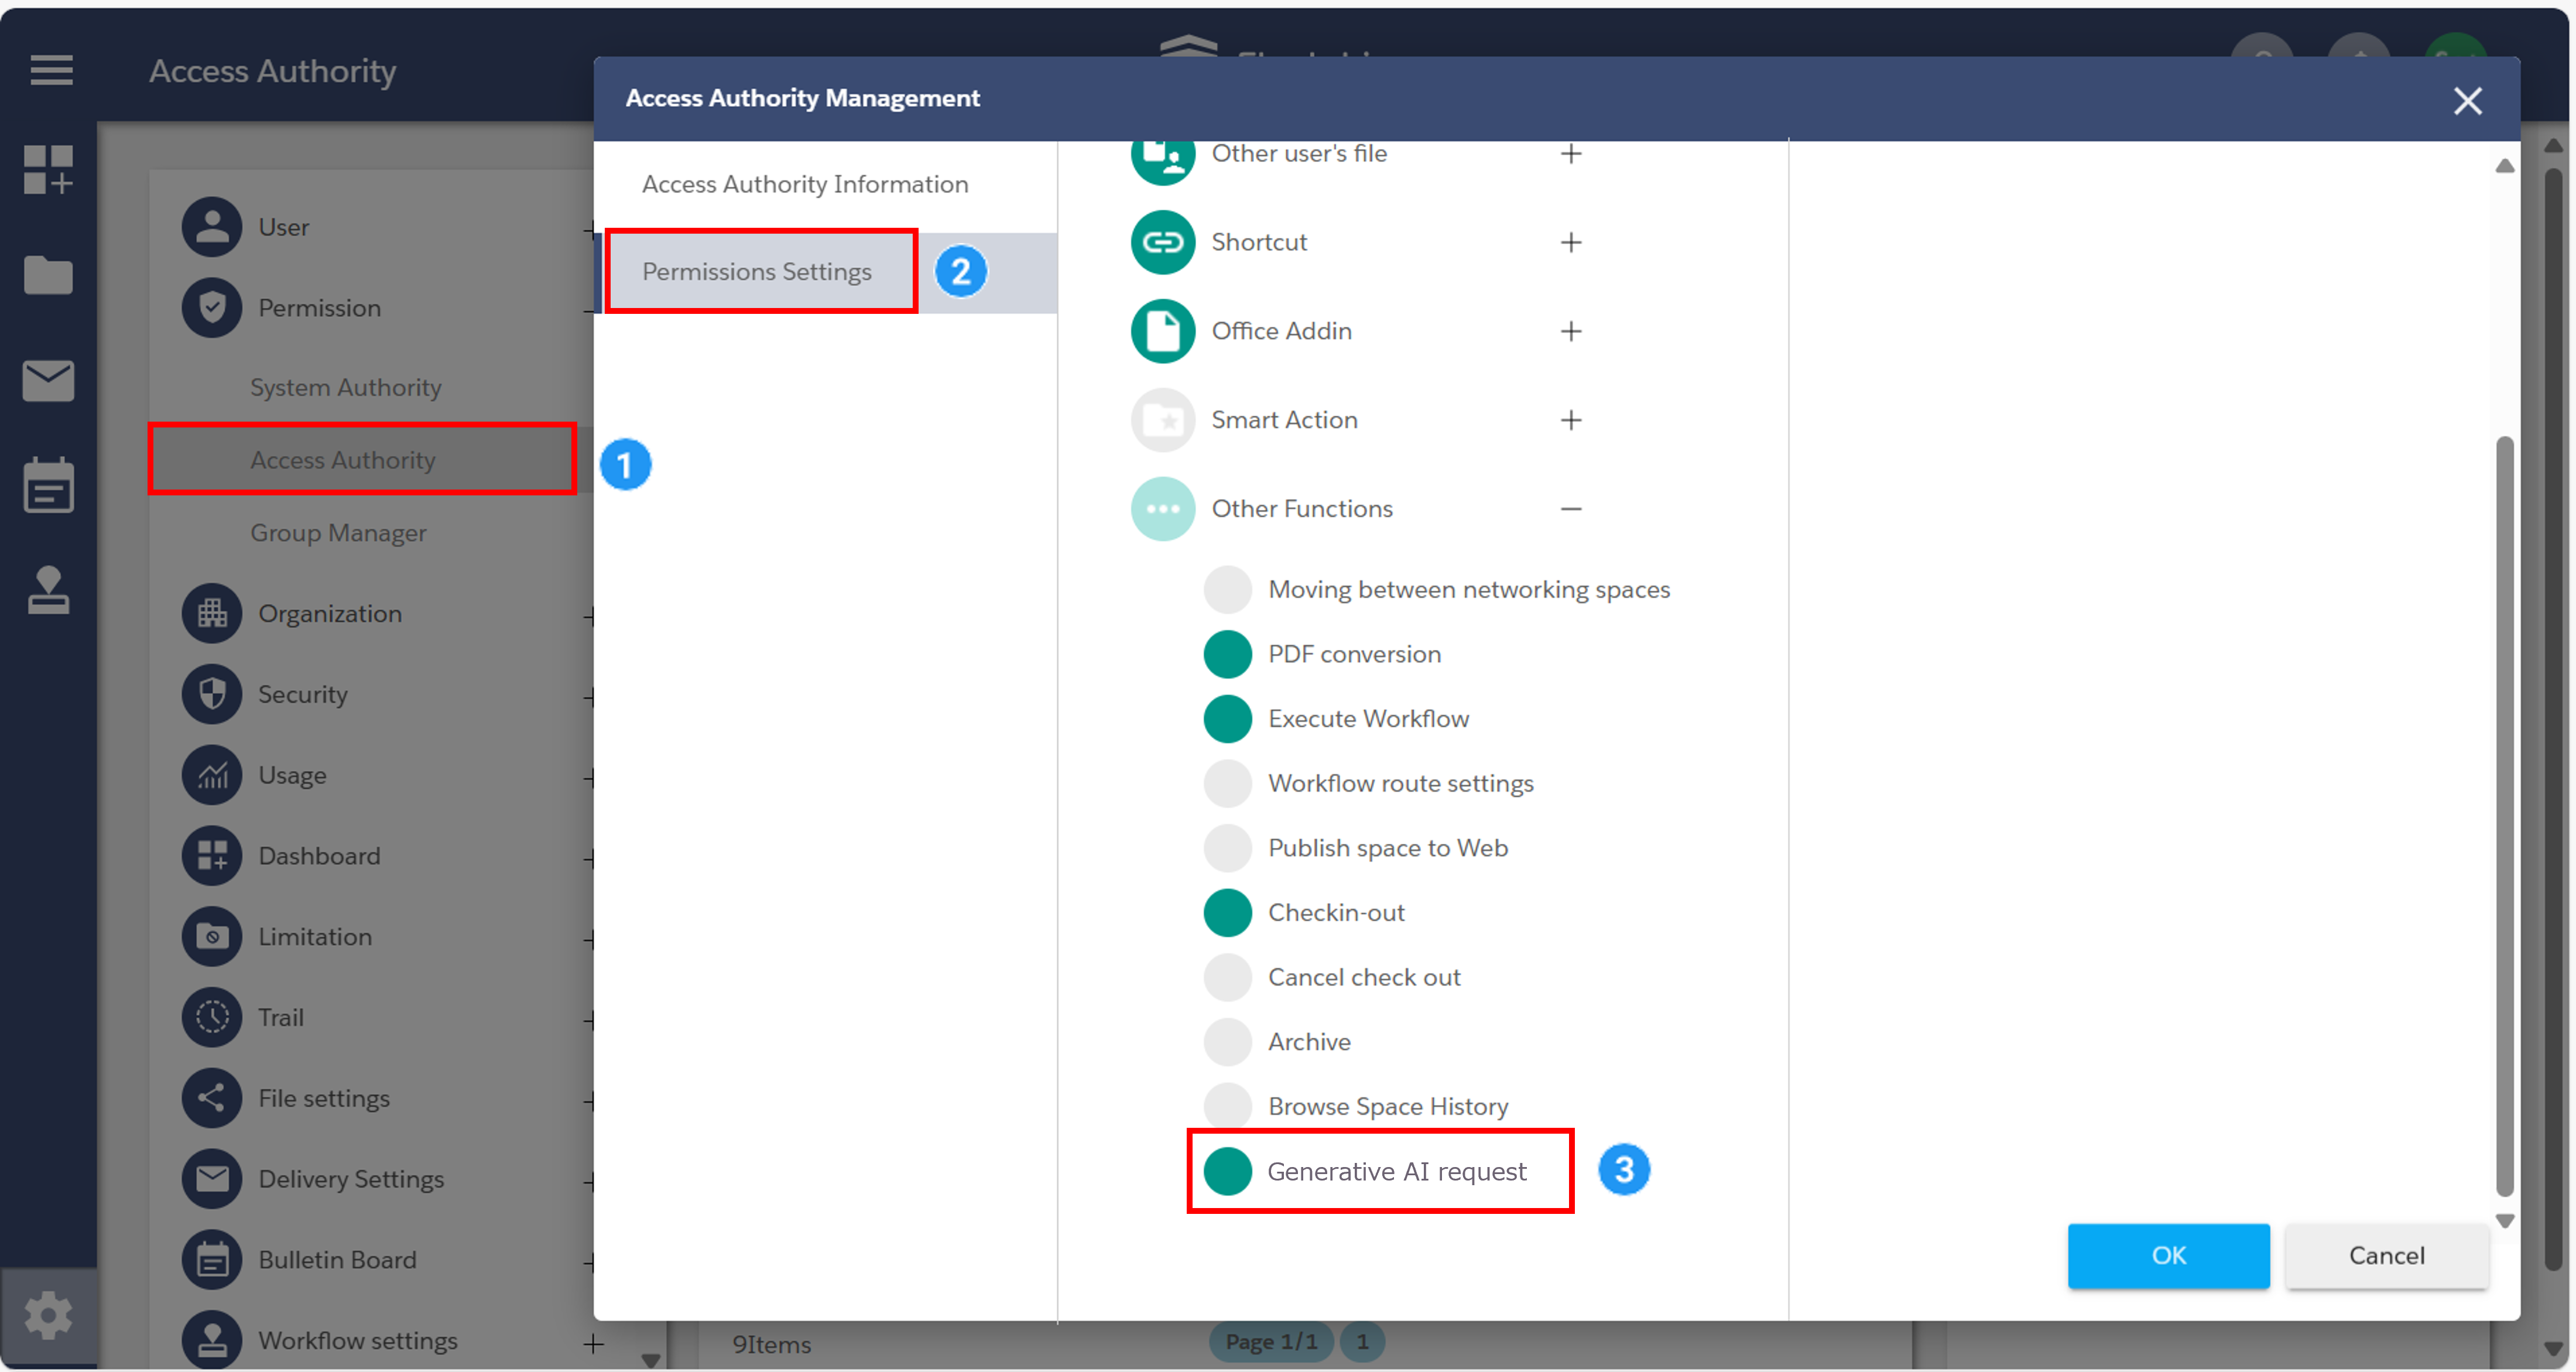This screenshot has height=1372, width=2576.
Task: Select System Authority in the sidebar
Action: tap(346, 387)
